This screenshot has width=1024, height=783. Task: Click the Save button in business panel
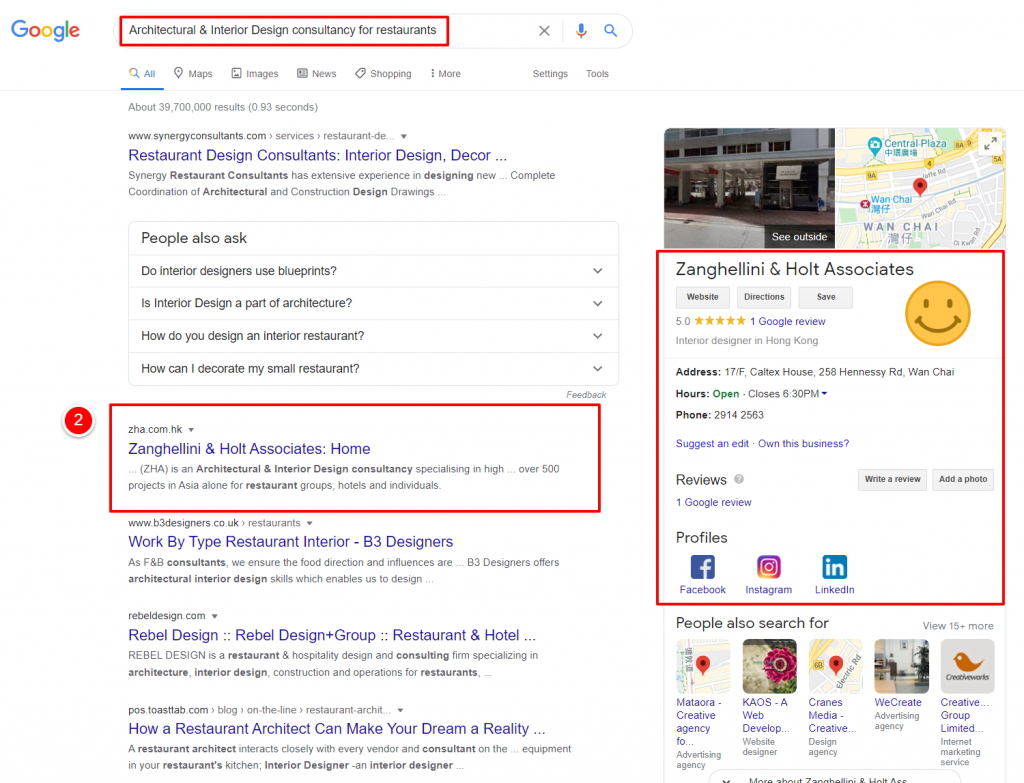[x=826, y=297]
